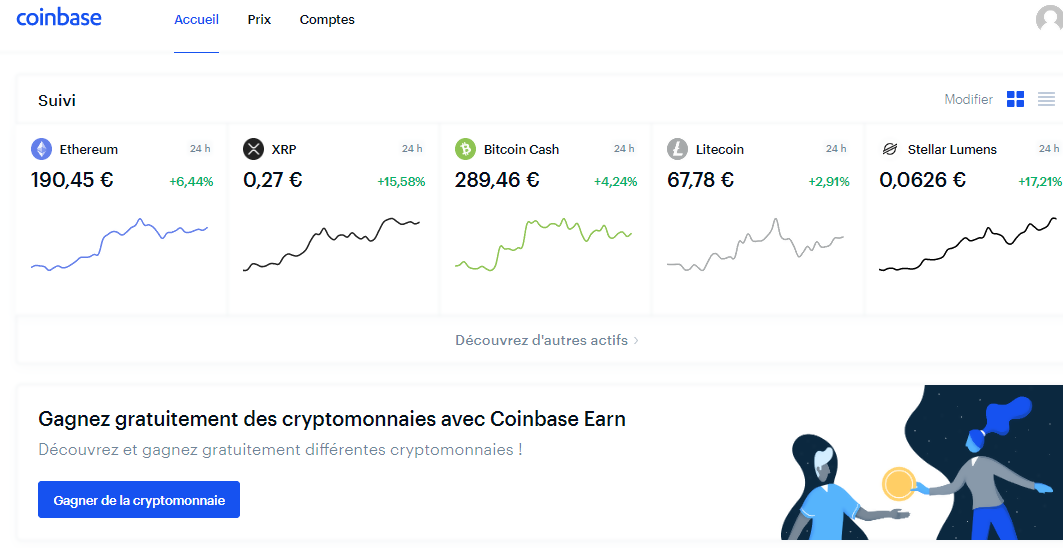Open the 24 h period on Litecoin card

836,149
